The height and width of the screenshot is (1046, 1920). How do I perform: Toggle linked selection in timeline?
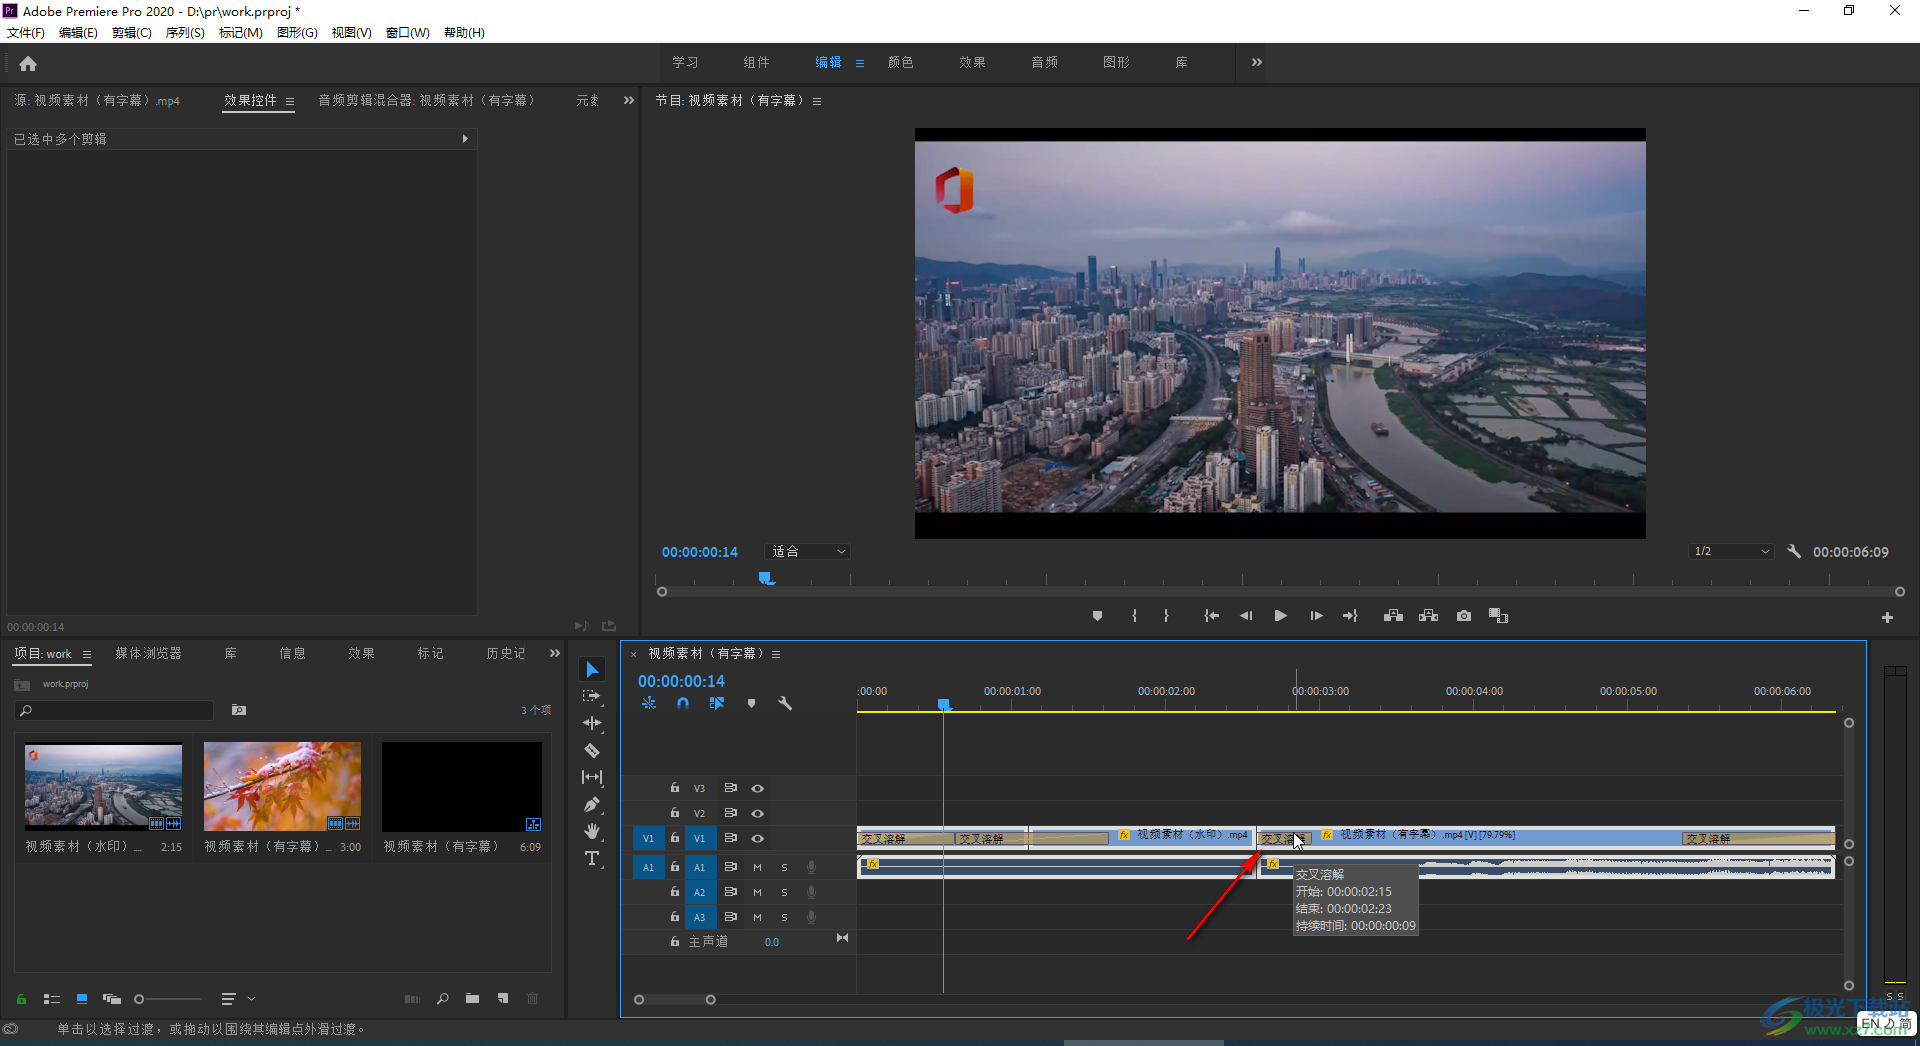tap(717, 703)
